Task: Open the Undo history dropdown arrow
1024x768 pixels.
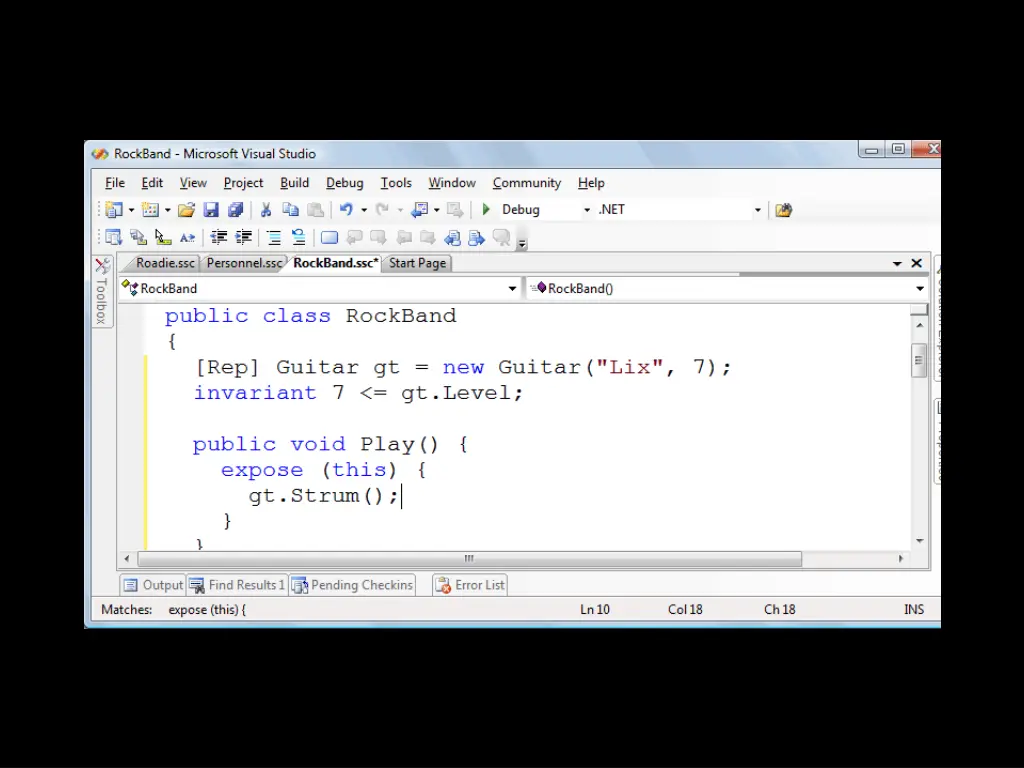Action: pyautogui.click(x=364, y=210)
